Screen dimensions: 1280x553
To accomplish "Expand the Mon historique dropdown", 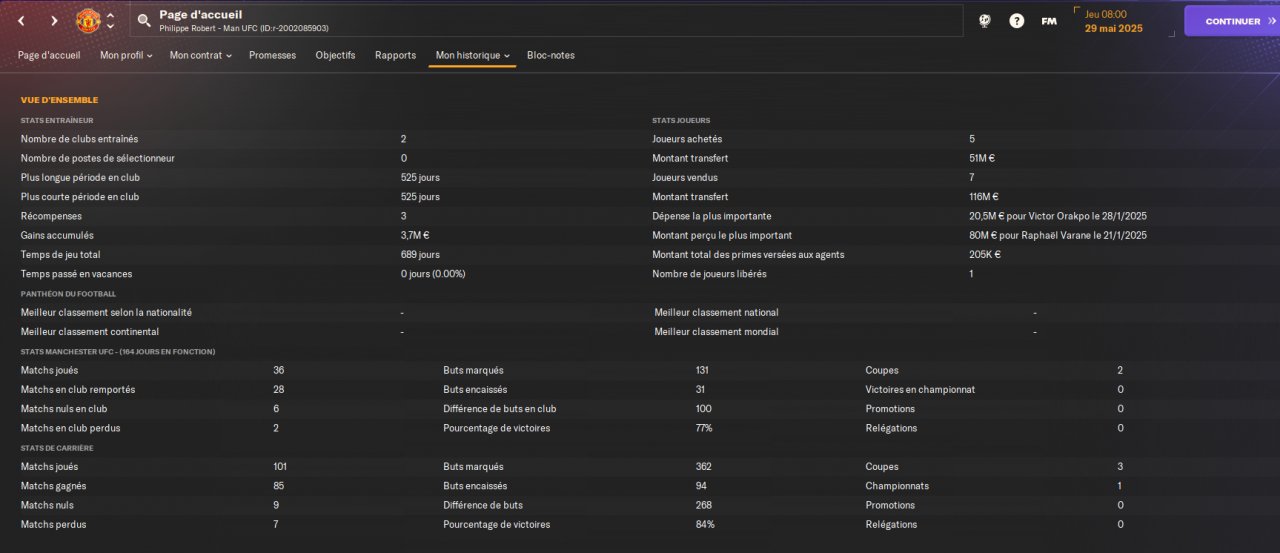I will tap(473, 56).
